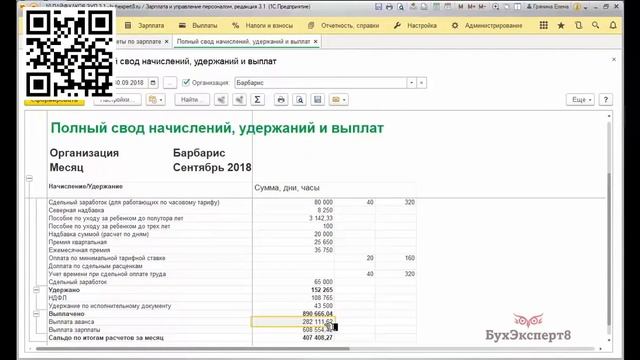This screenshot has width=640, height=360.
Task: Select the 152 265 Удержано total cell
Action: tap(293, 290)
